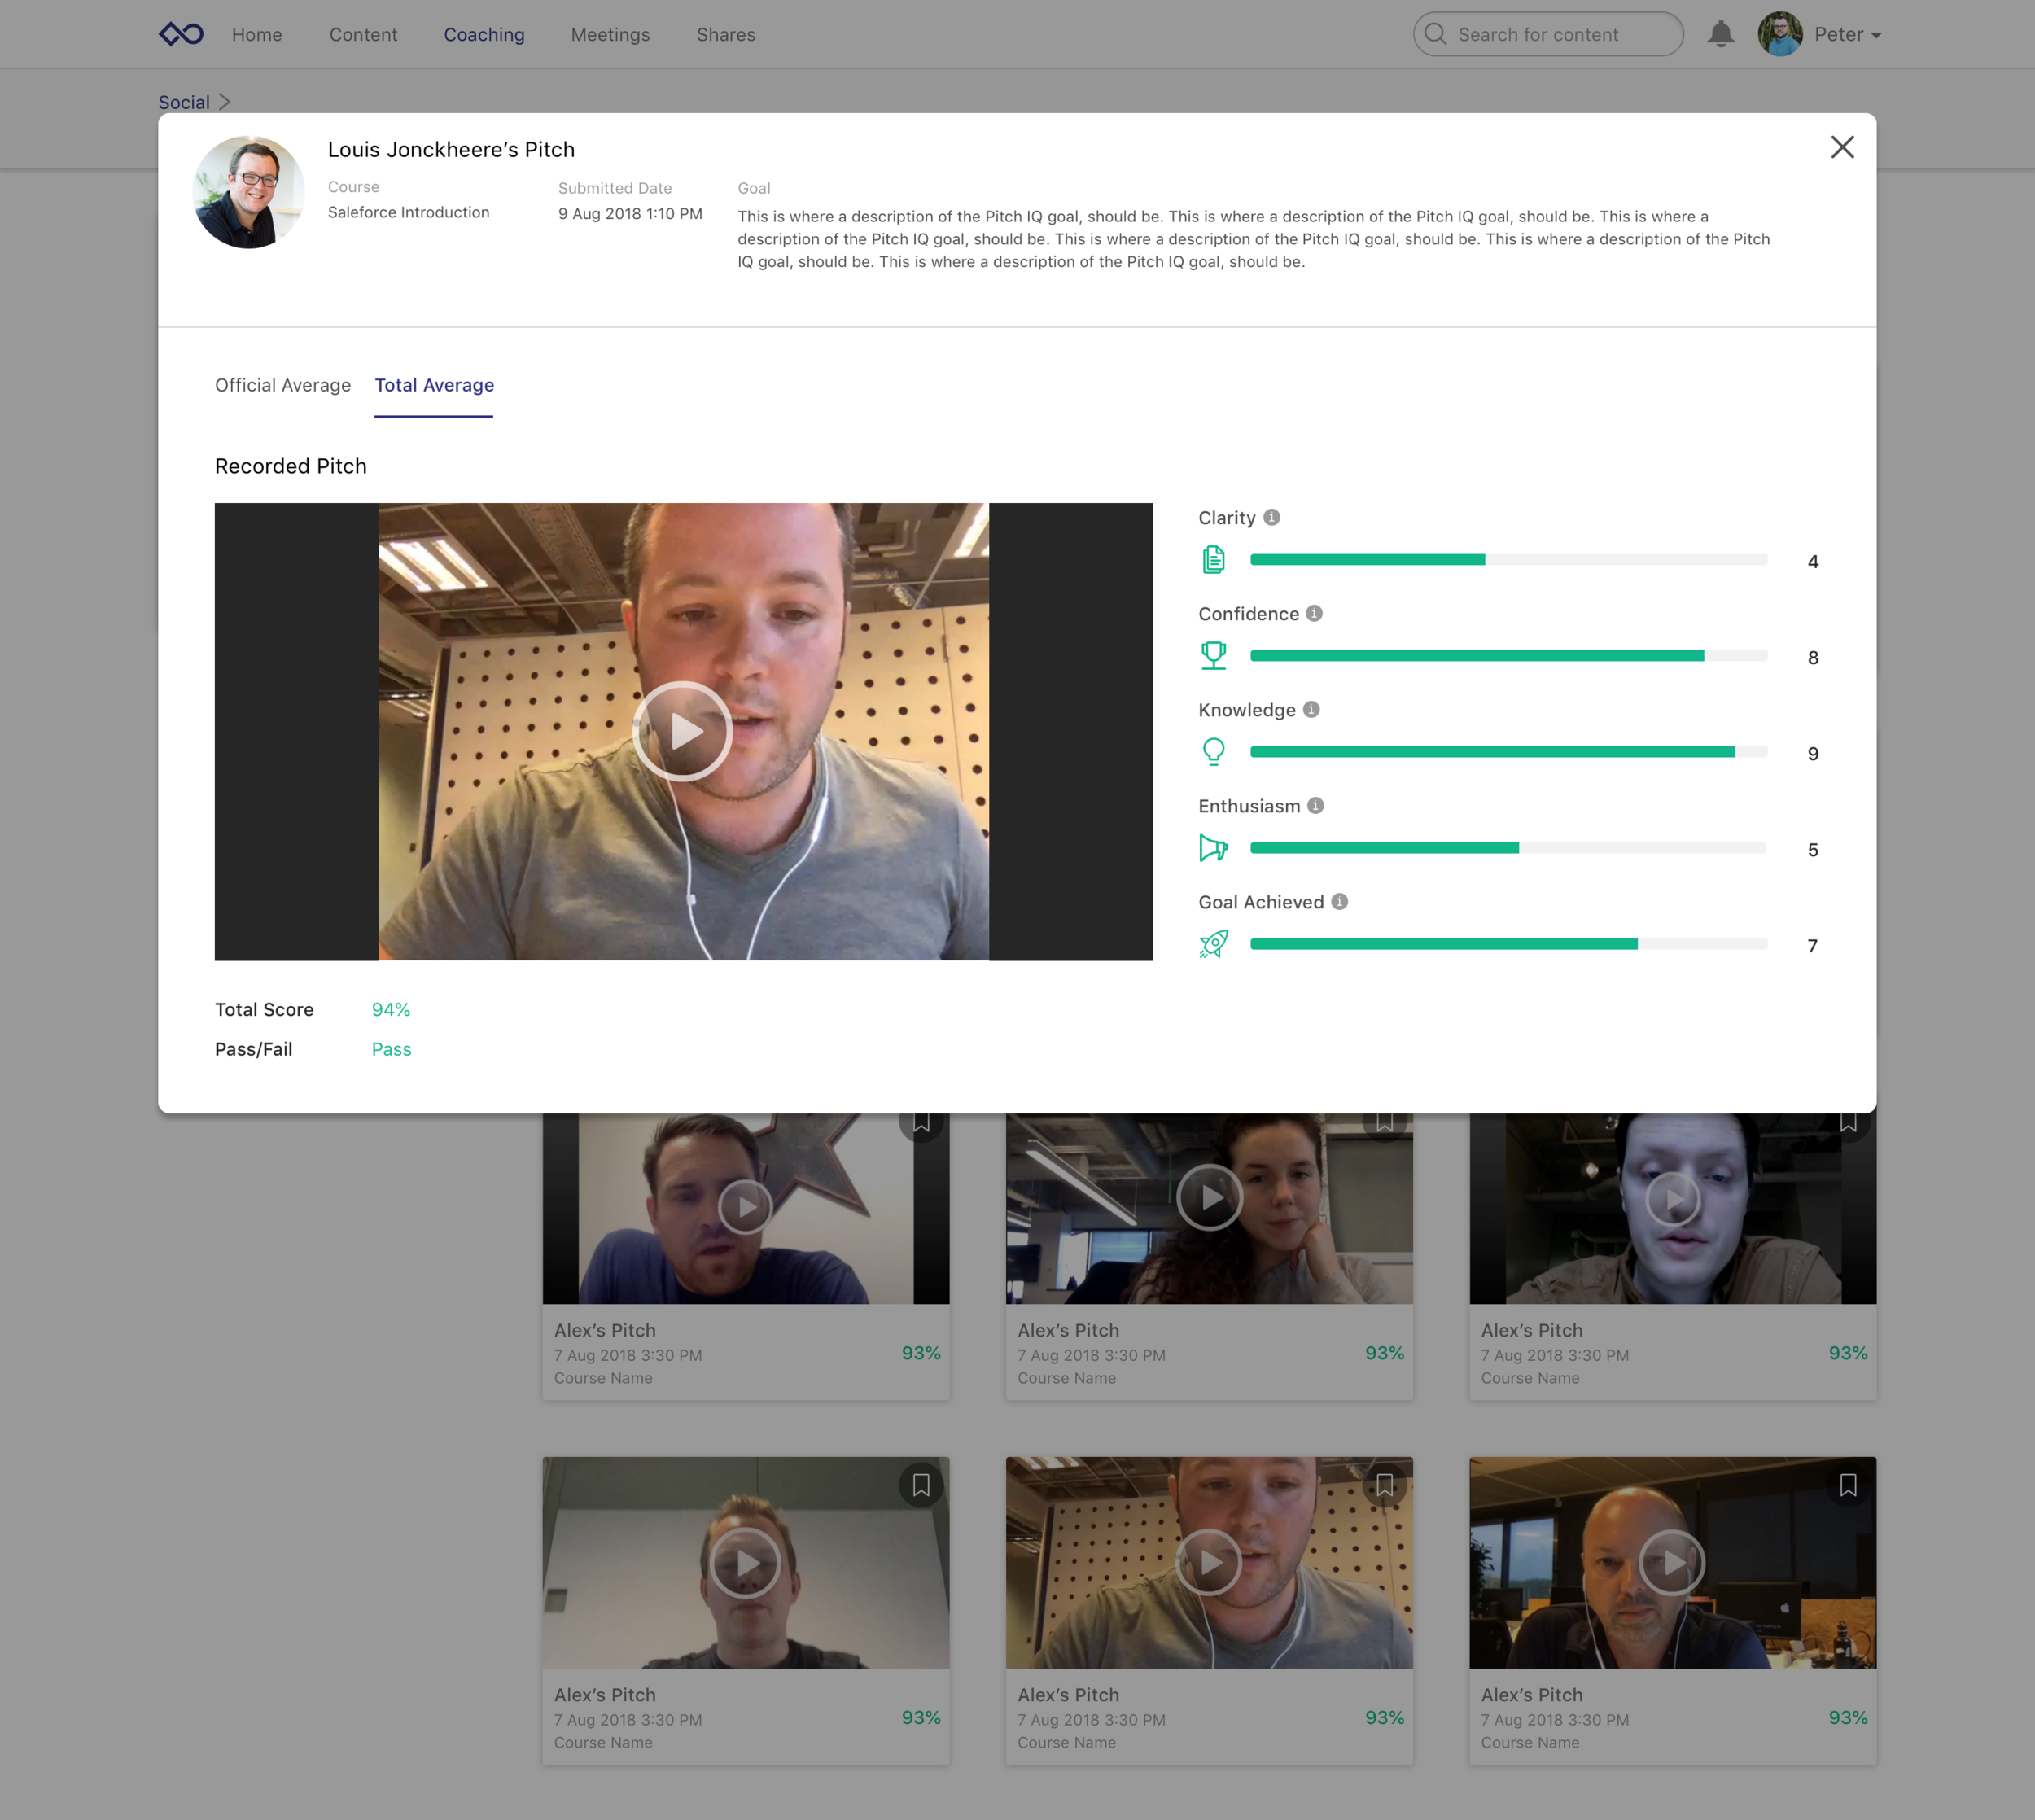Toggle bookmark on the bottom-middle pitch video

pyautogui.click(x=1384, y=1485)
